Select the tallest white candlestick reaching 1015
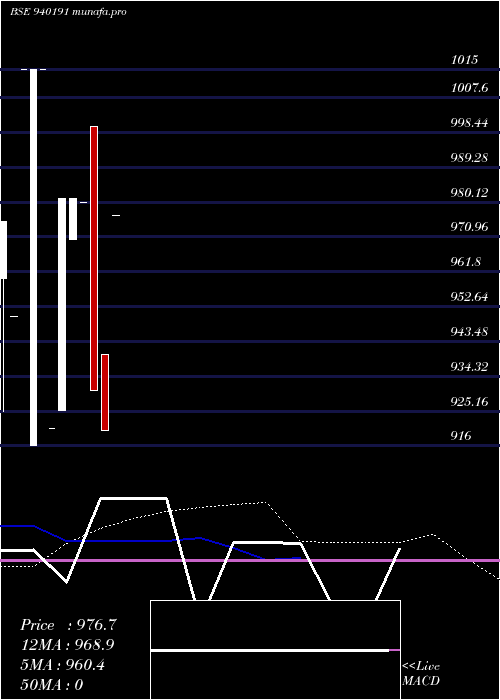Screen dimensions: 500x700 (x=33, y=258)
